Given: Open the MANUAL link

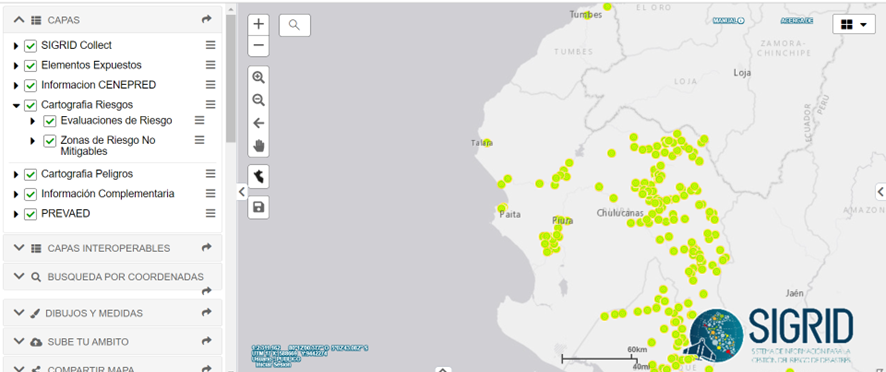Looking at the screenshot, I should coord(728,20).
